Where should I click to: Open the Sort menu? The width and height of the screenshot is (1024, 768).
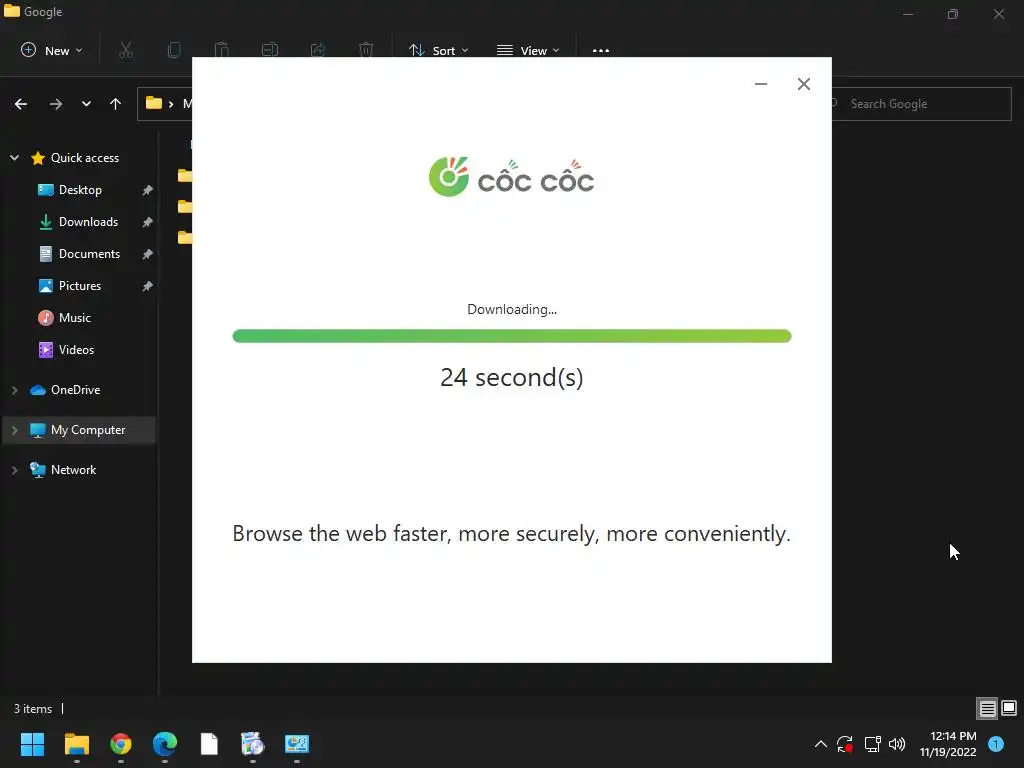tap(439, 50)
